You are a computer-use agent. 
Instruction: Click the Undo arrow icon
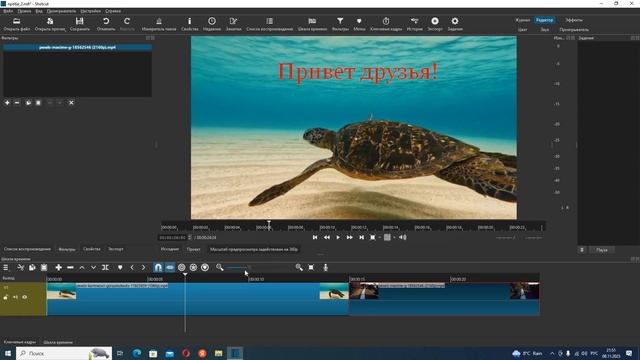tap(106, 21)
